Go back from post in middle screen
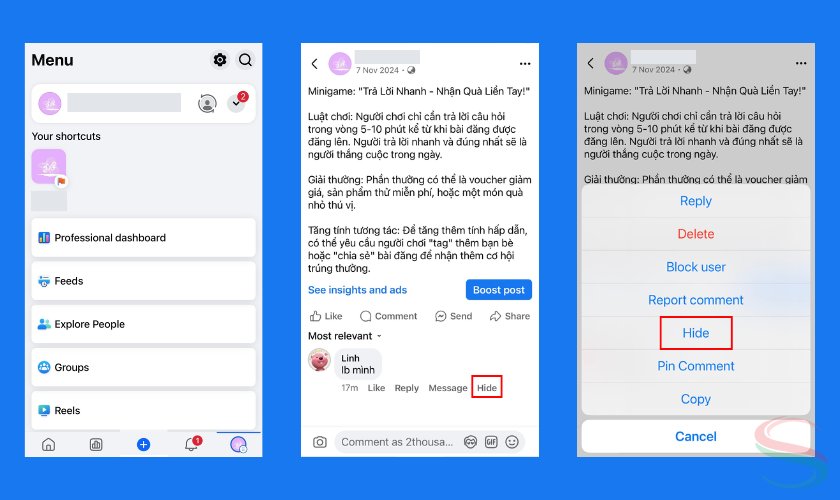Viewport: 840px width, 500px height. point(314,64)
